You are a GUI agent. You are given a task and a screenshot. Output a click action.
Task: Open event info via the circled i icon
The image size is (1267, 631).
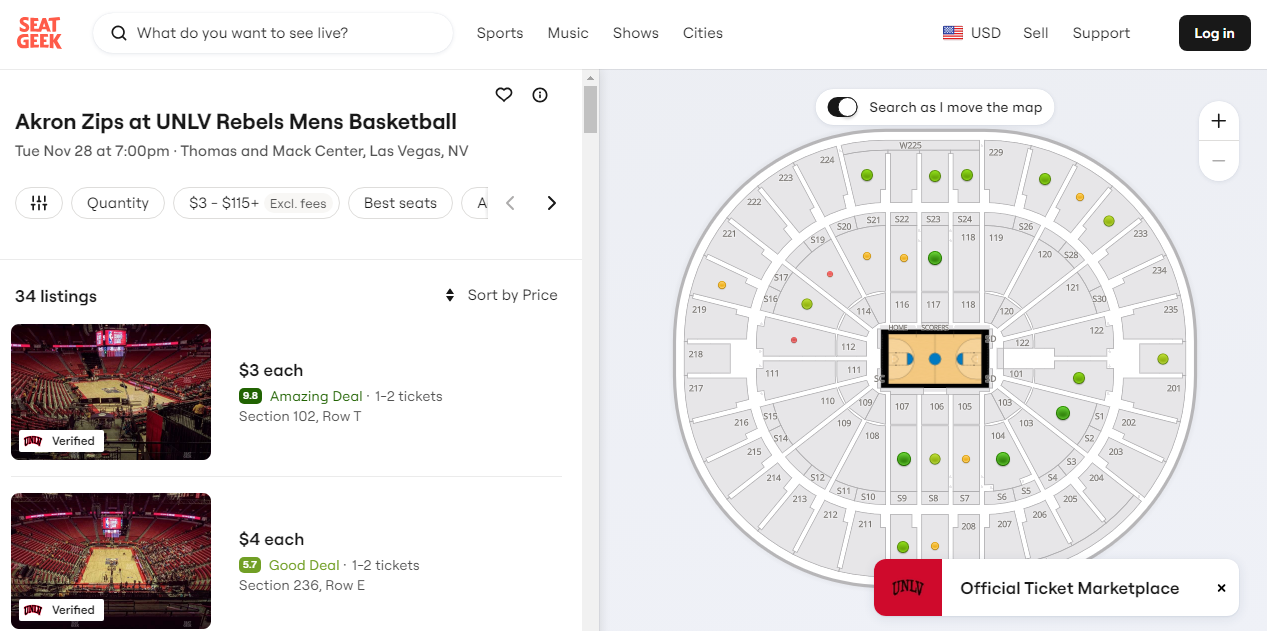tap(540, 95)
